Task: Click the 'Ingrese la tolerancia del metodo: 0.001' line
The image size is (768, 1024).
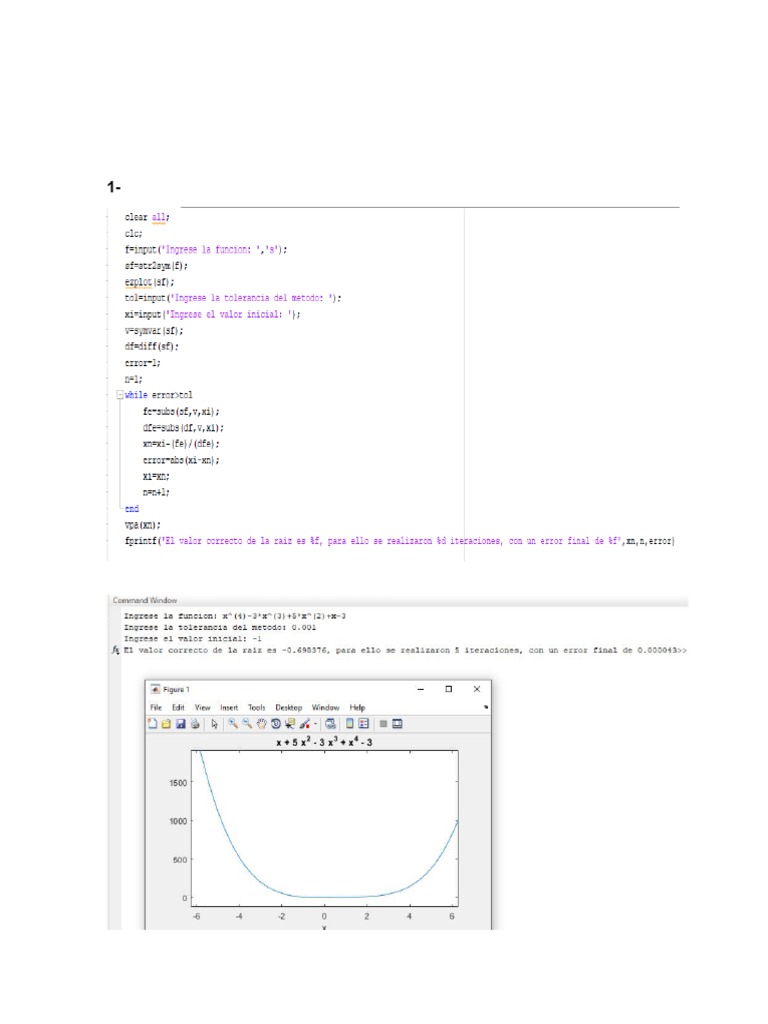Action: pyautogui.click(x=220, y=628)
